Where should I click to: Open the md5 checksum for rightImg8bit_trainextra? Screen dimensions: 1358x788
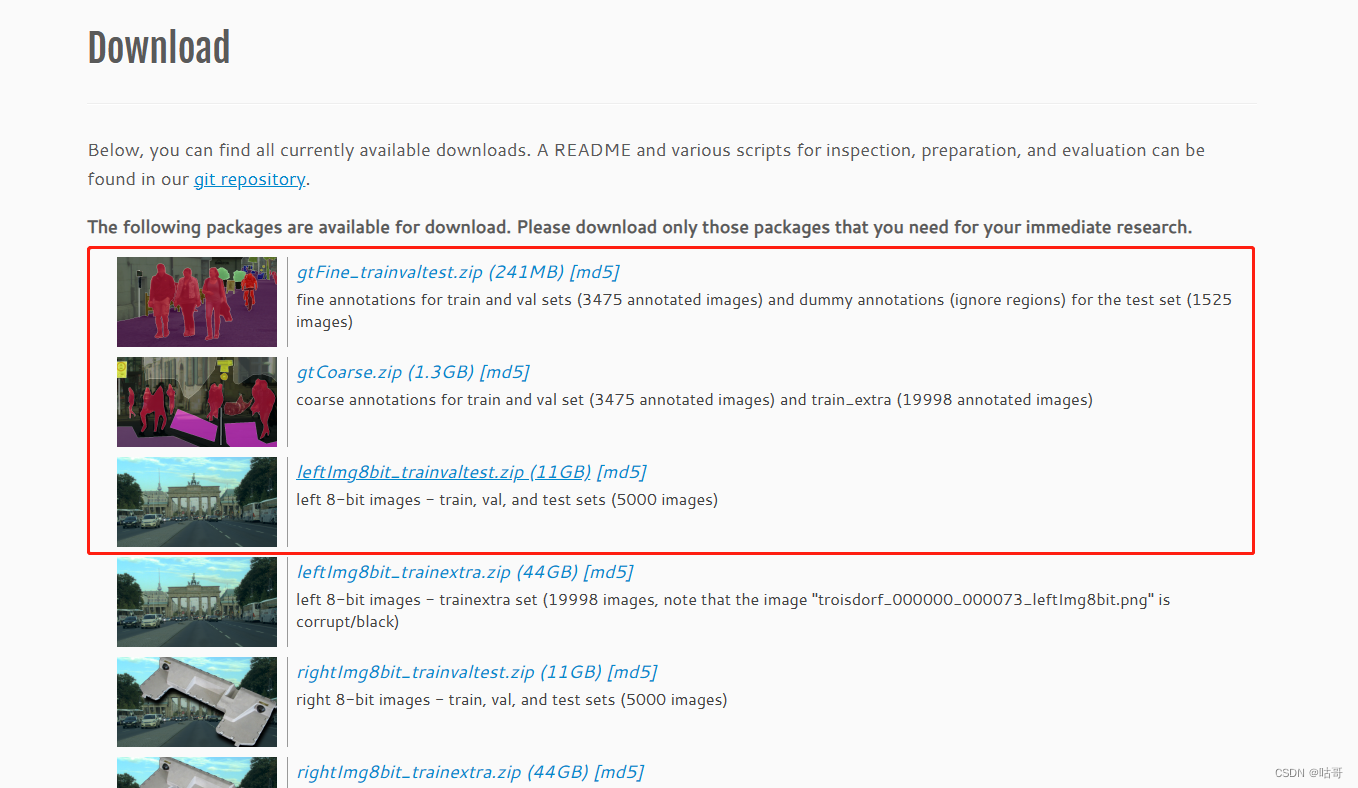click(621, 771)
